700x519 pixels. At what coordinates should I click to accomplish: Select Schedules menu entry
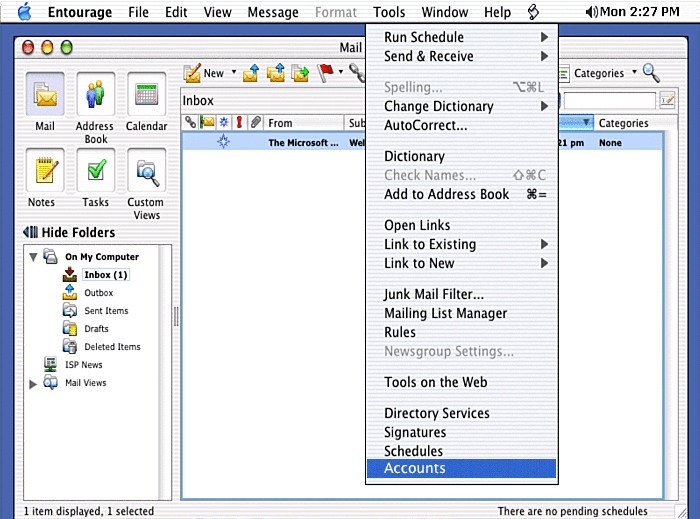coord(462,451)
